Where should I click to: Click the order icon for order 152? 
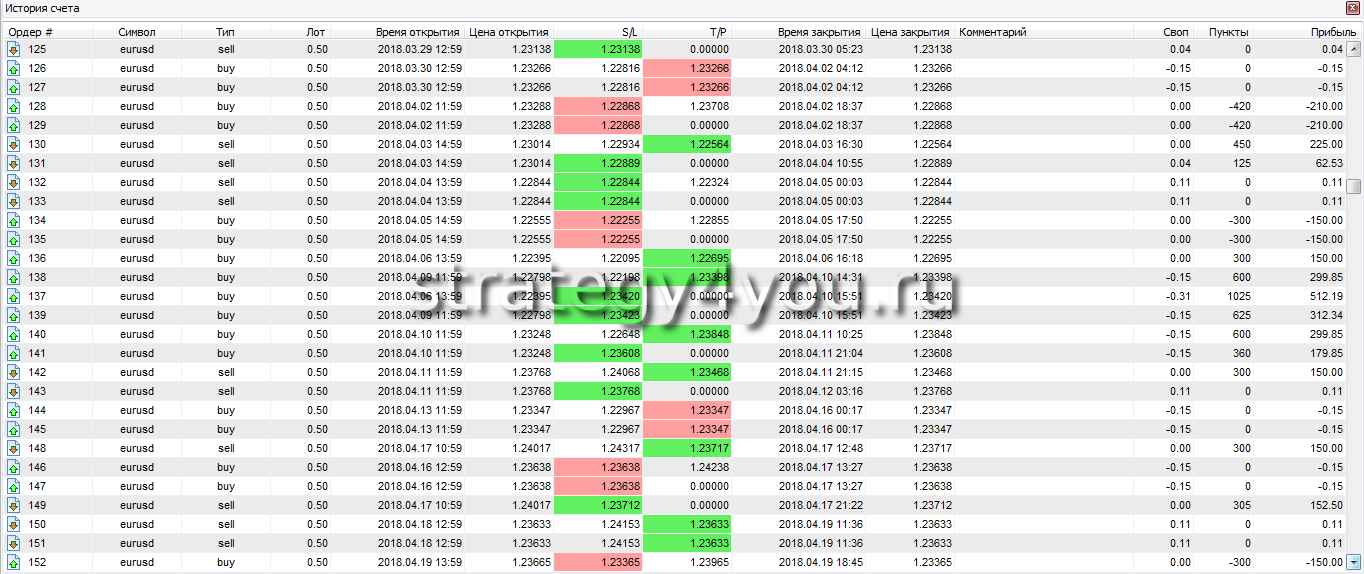pos(14,562)
